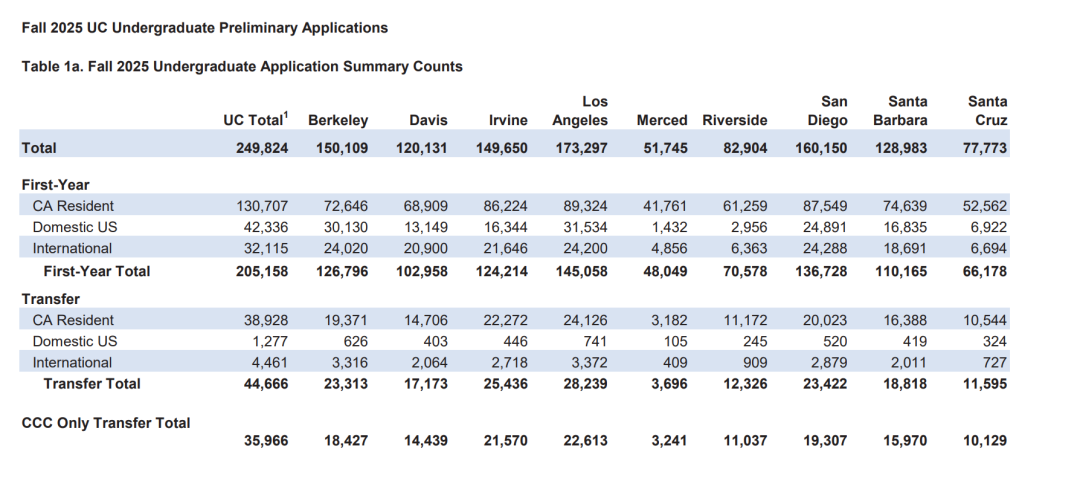Select UC Transfer Total 44,666
The image size is (1080, 498).
click(x=266, y=384)
